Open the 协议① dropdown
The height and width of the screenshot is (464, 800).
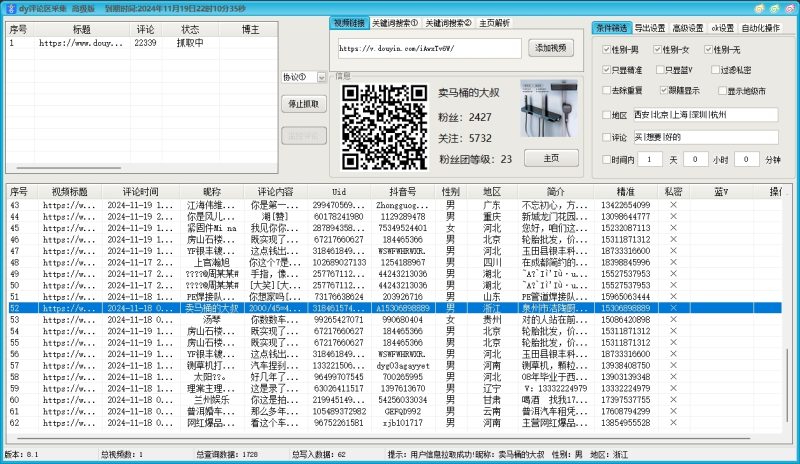321,77
